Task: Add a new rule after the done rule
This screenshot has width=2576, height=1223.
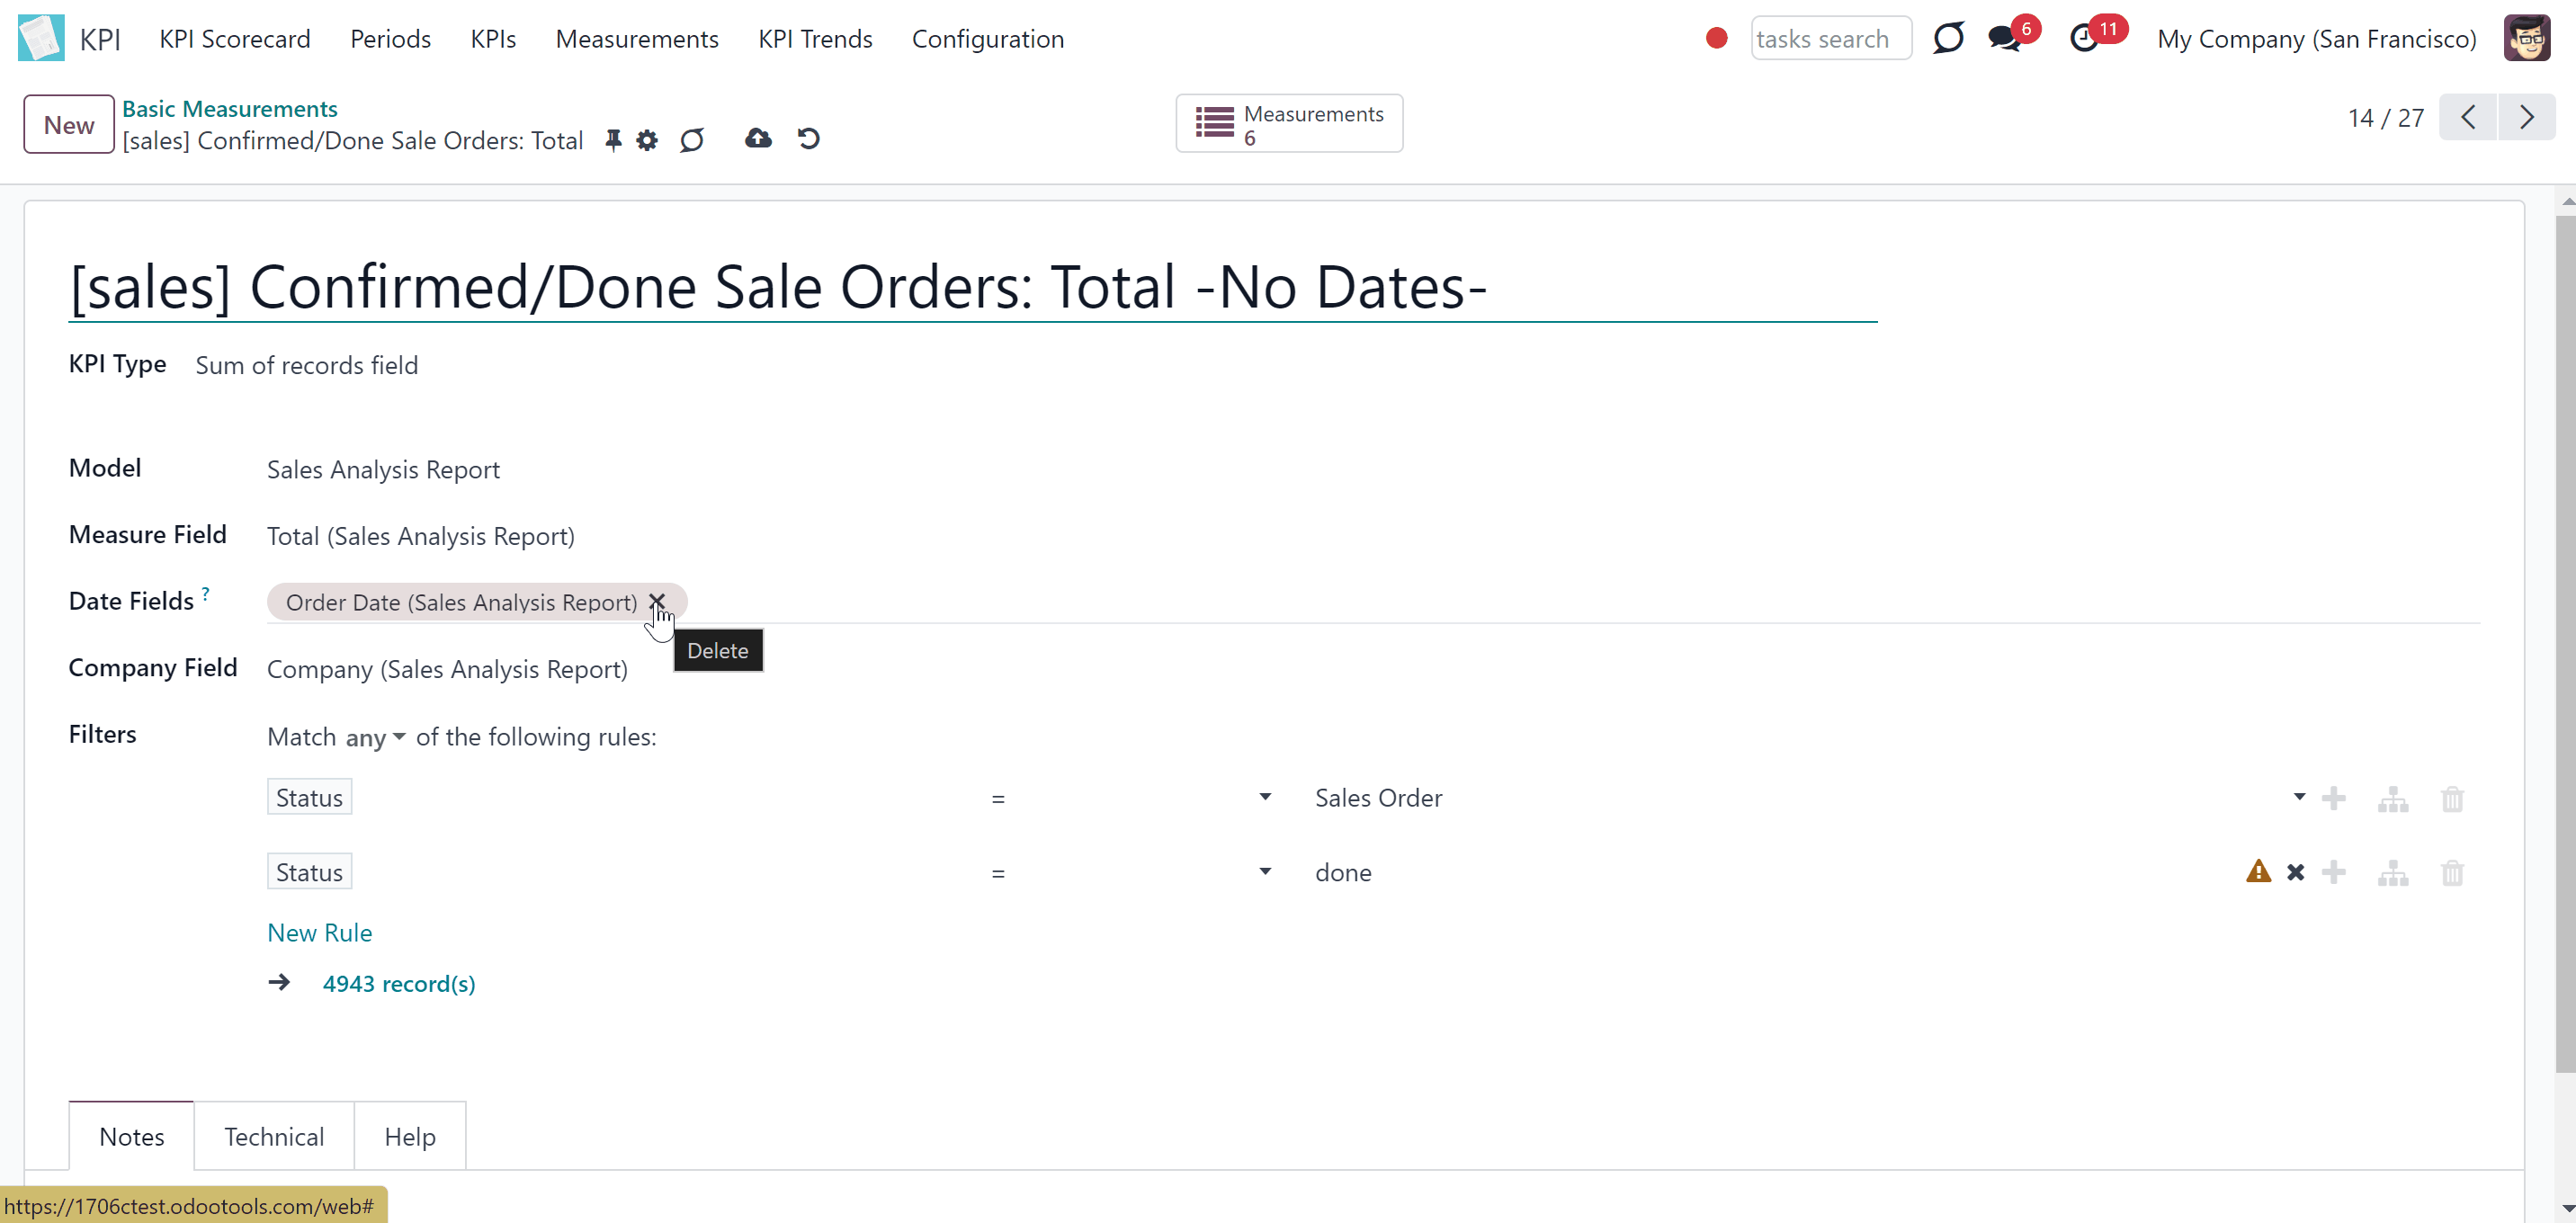Action: click(x=2334, y=873)
